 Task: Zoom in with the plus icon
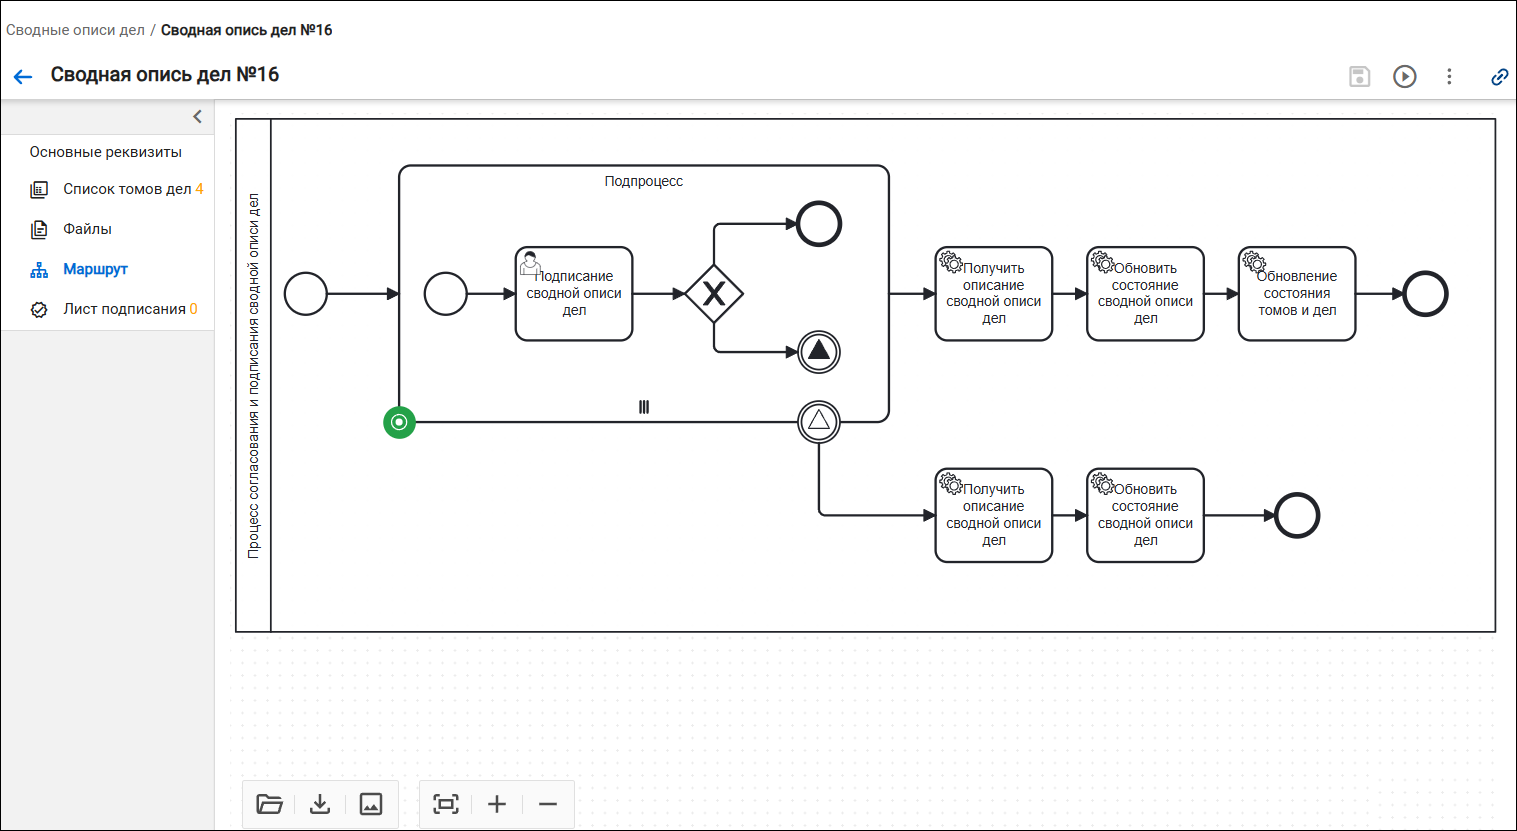click(x=497, y=804)
